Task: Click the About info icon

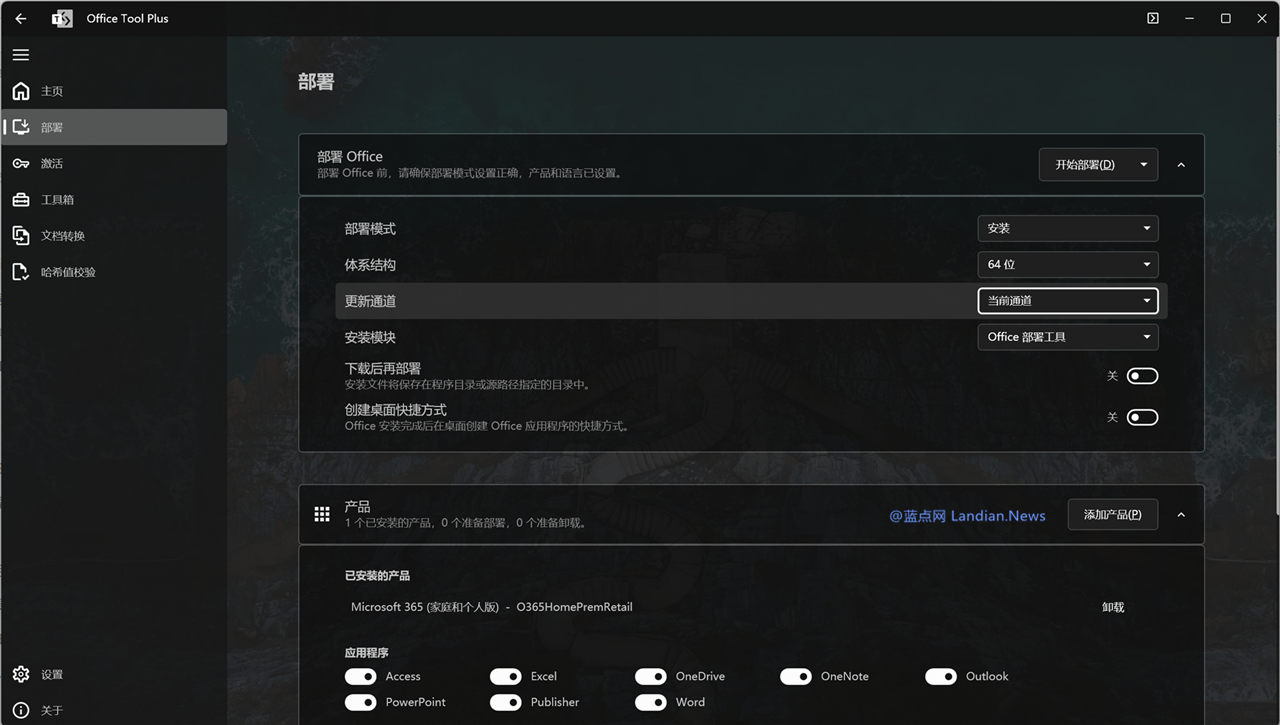Action: [x=21, y=710]
